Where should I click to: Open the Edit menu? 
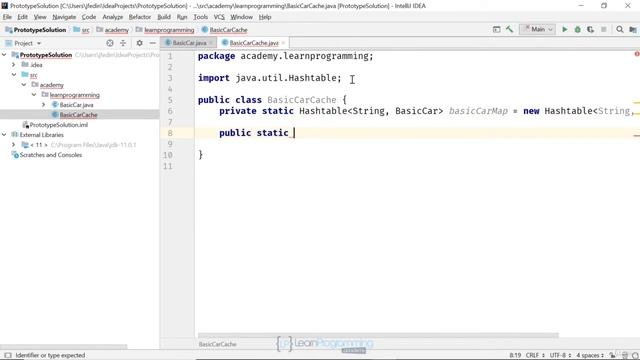pos(22,17)
